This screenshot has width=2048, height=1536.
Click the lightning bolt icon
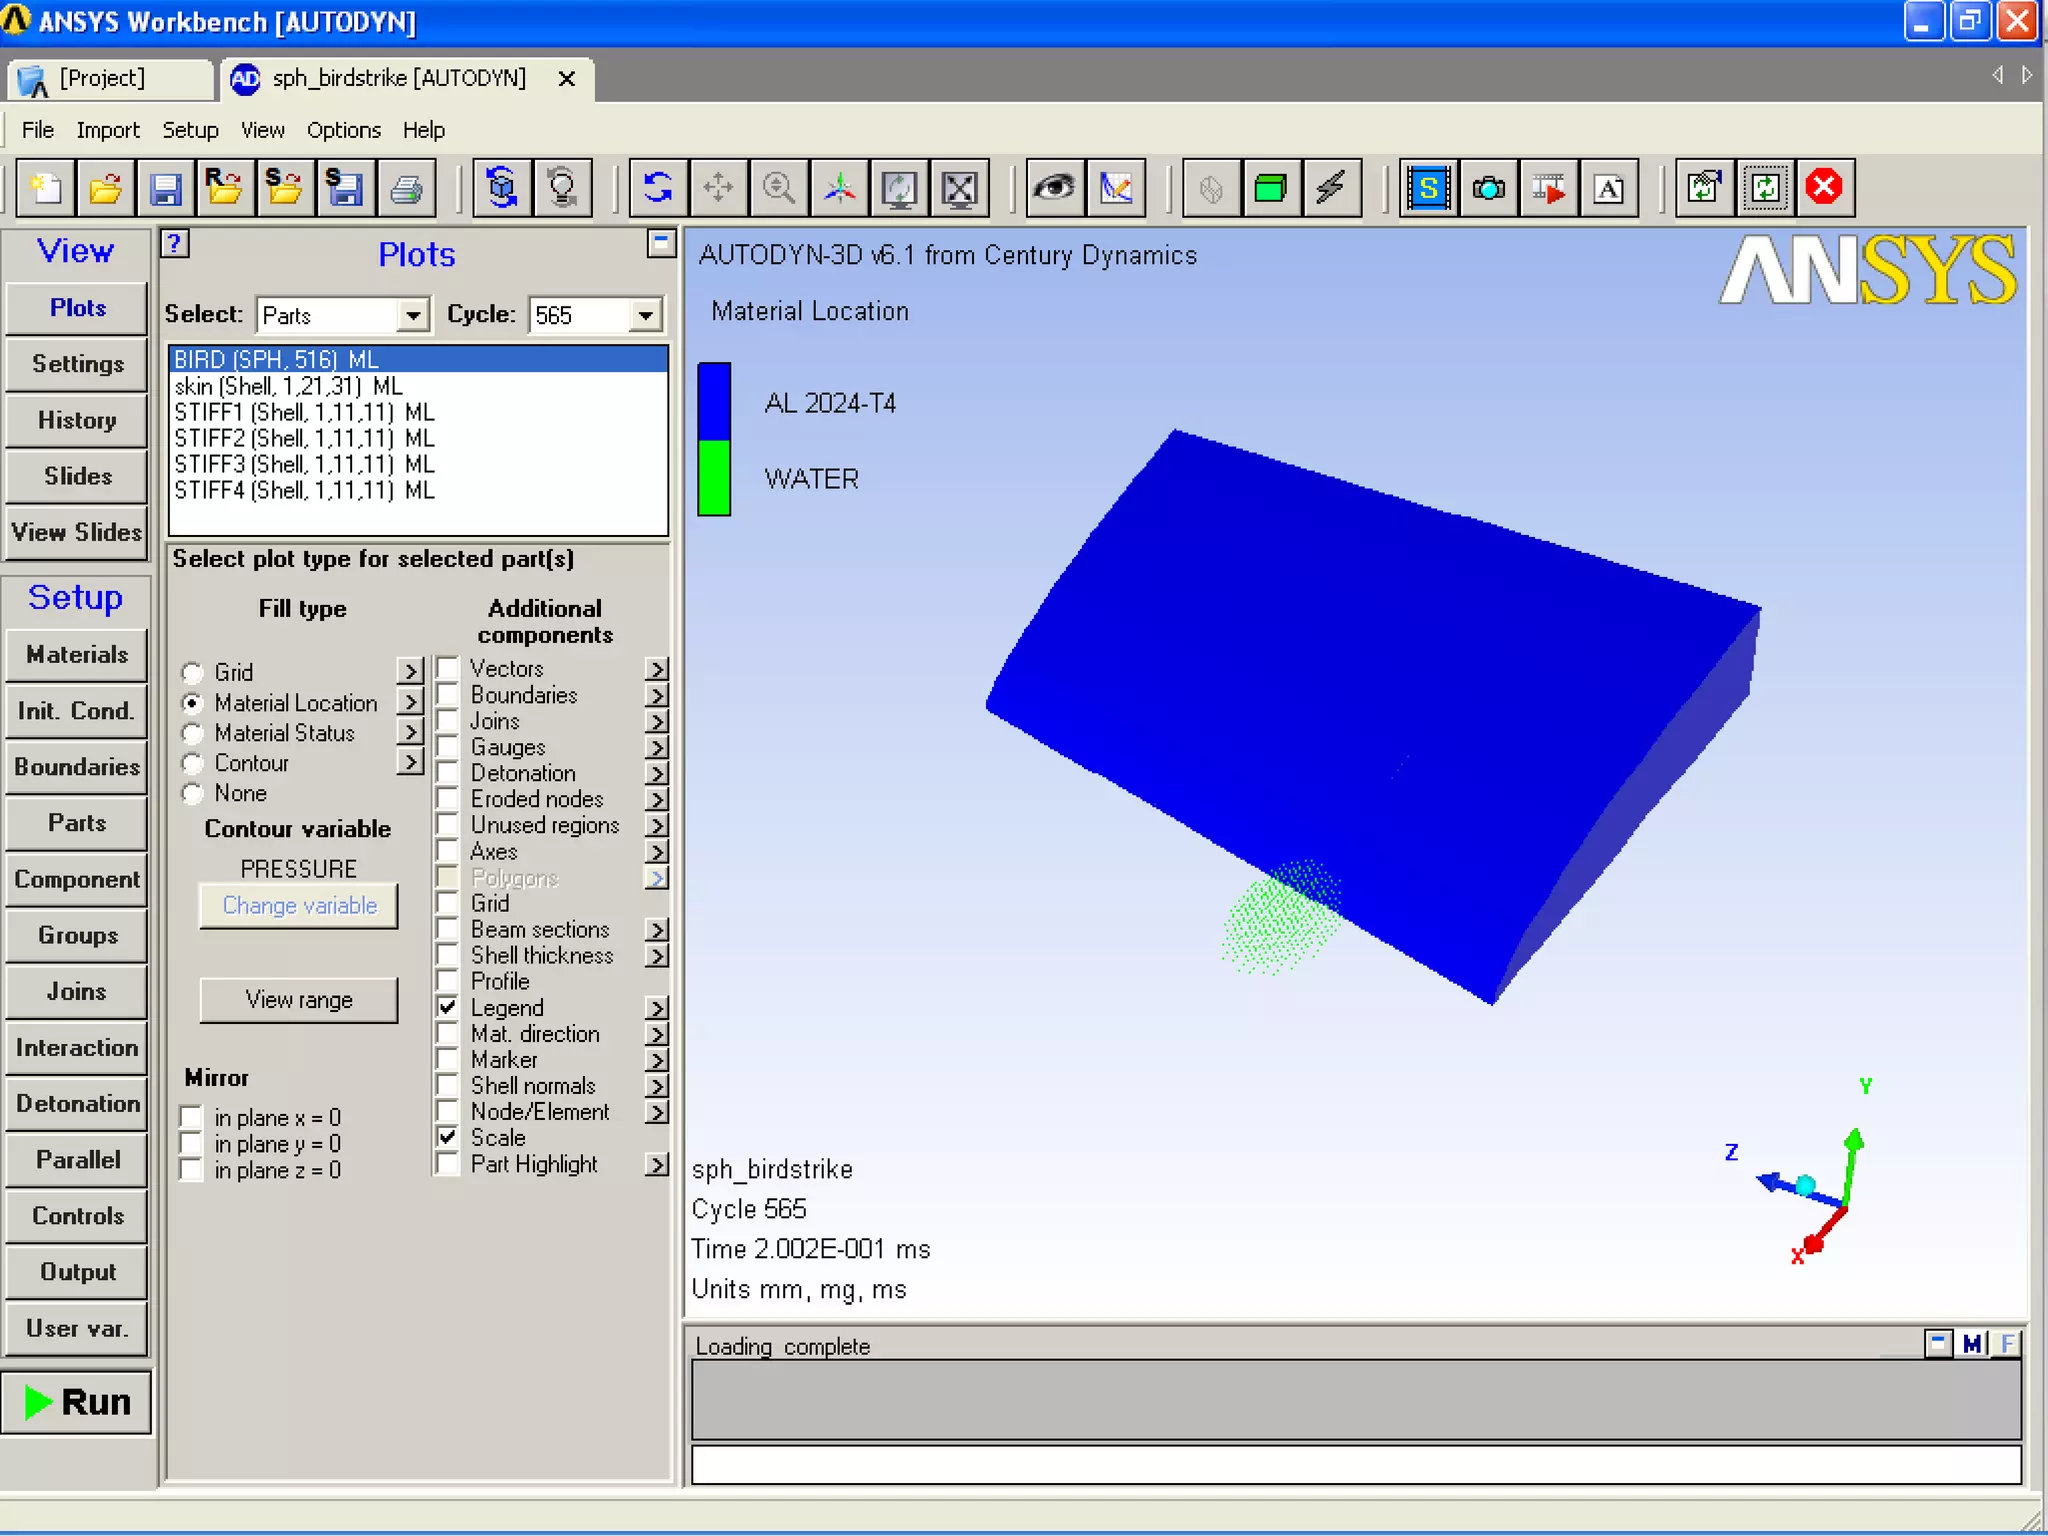(1331, 188)
